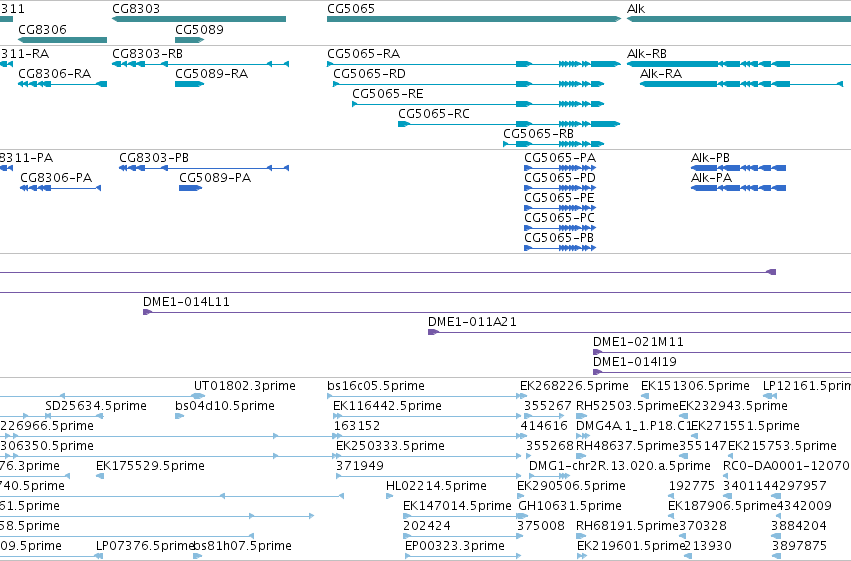Select protein CG5065-PA

[560, 168]
